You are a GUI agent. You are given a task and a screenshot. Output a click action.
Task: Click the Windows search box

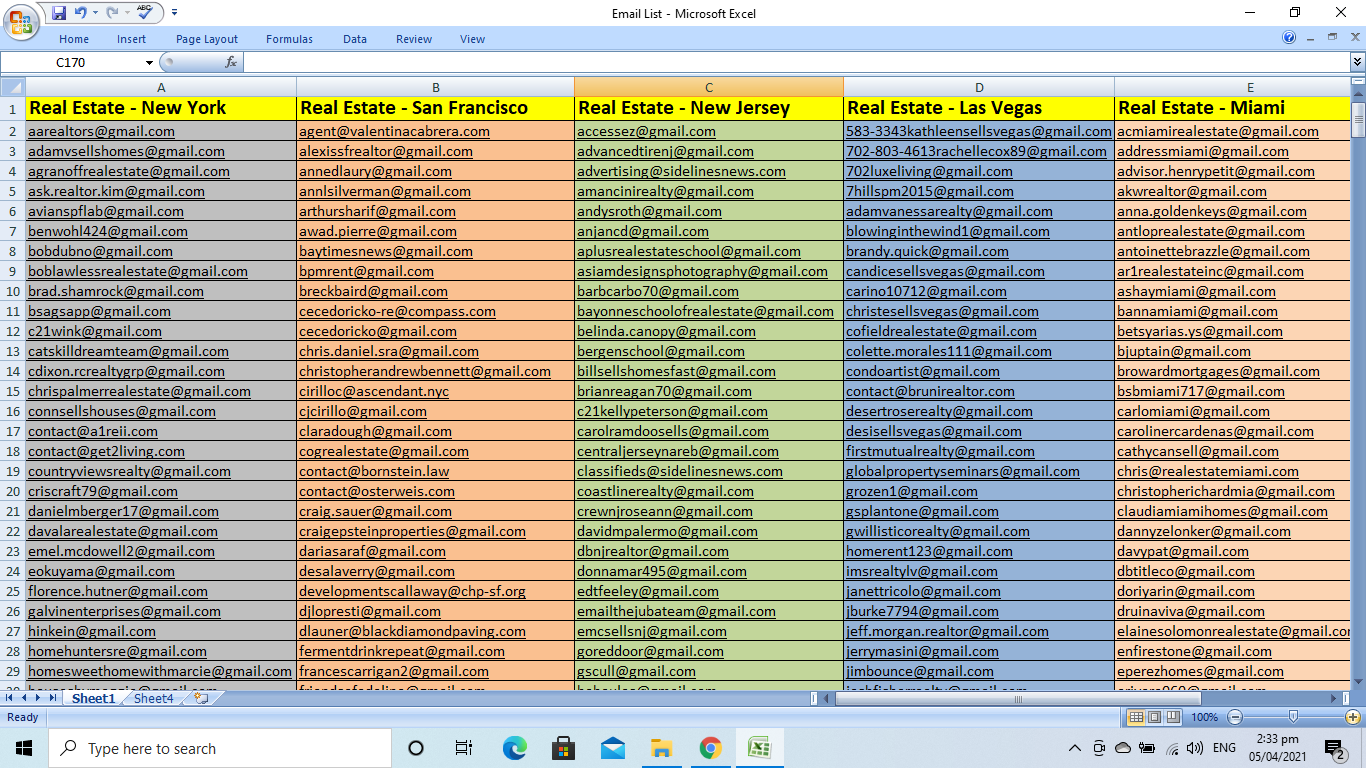220,748
